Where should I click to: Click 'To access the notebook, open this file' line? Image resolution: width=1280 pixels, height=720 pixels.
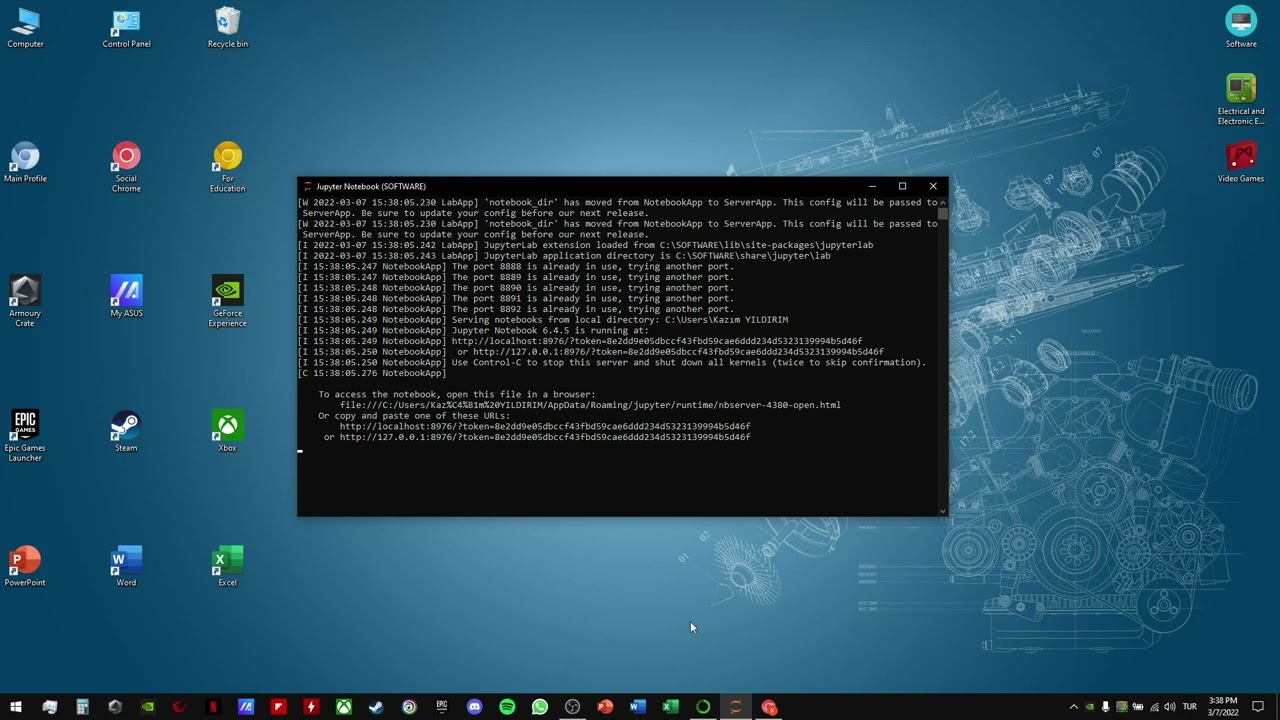tap(457, 394)
